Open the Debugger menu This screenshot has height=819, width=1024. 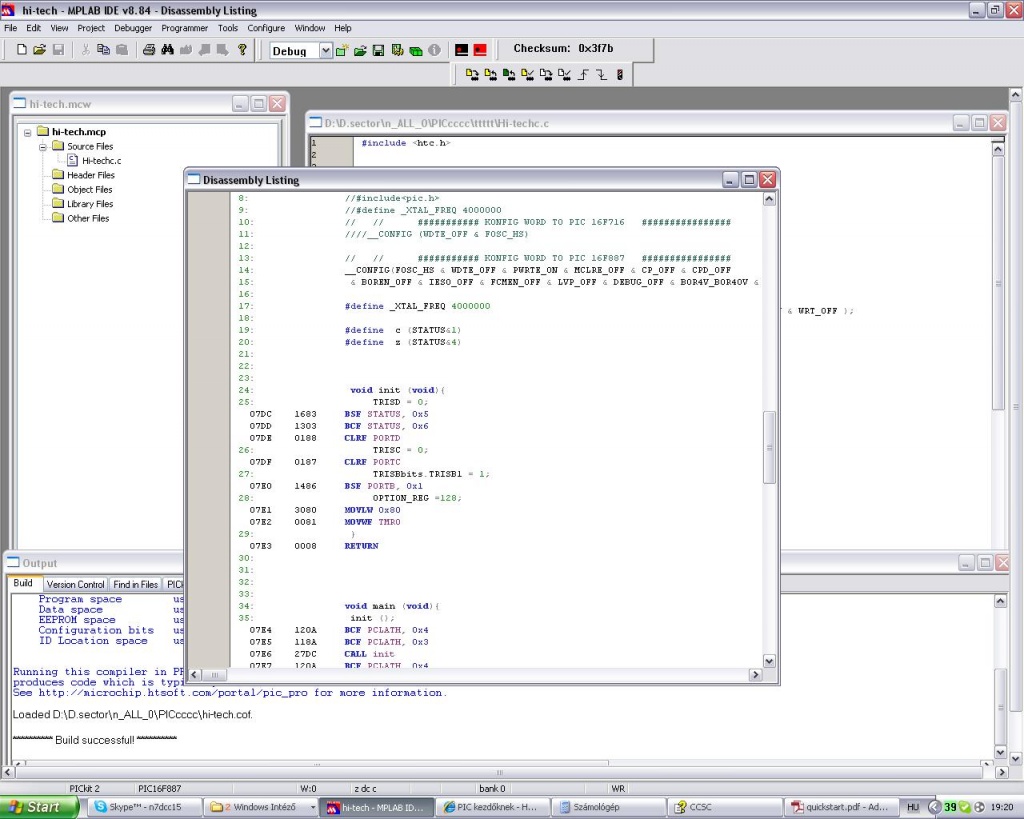(132, 28)
